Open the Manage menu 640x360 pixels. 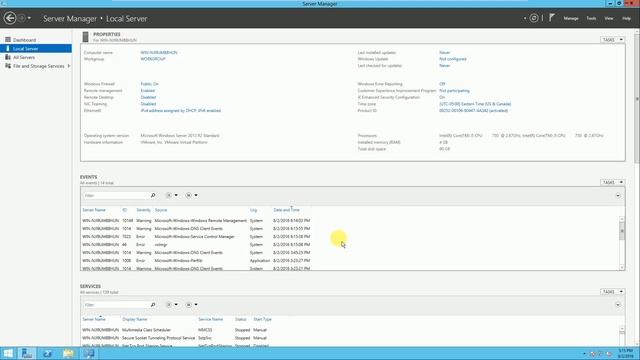tap(571, 18)
